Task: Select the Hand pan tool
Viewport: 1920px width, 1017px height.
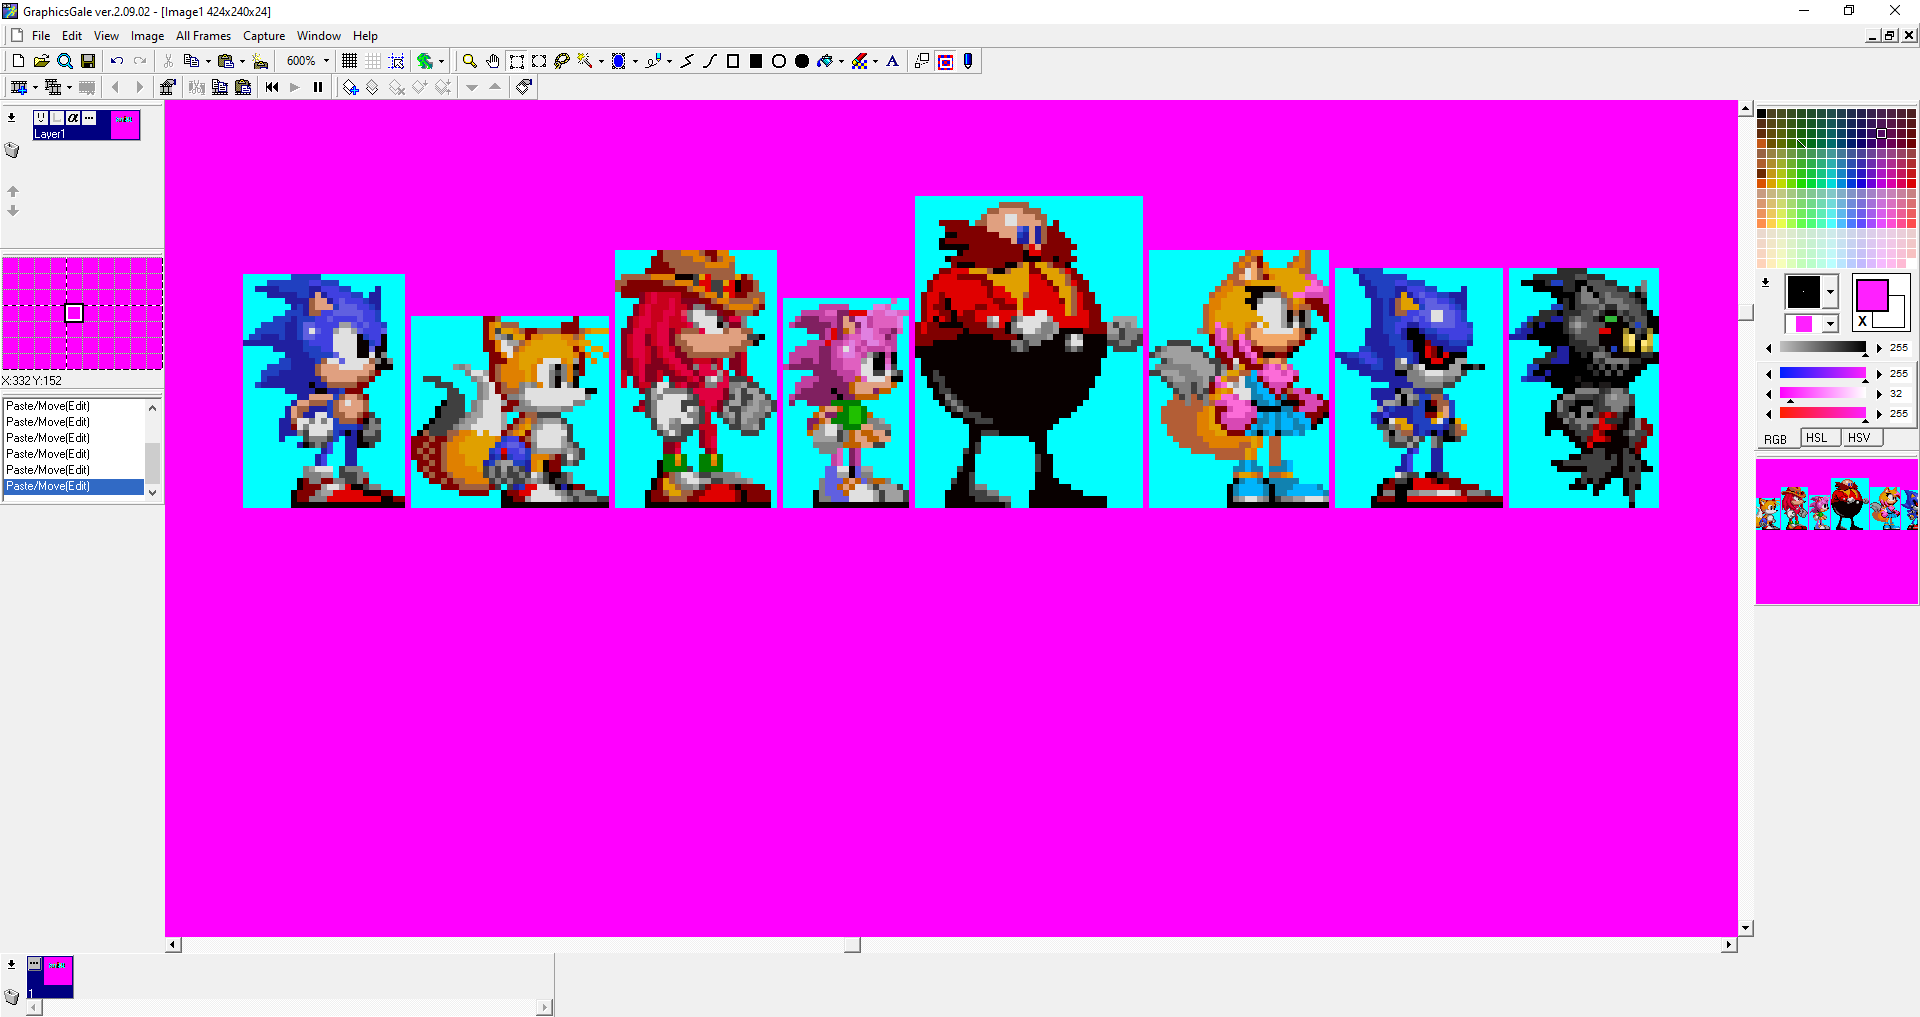Action: [493, 61]
